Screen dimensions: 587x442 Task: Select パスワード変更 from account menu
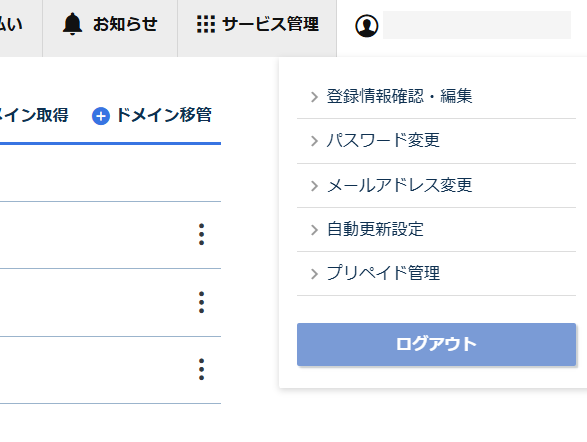tap(436, 141)
